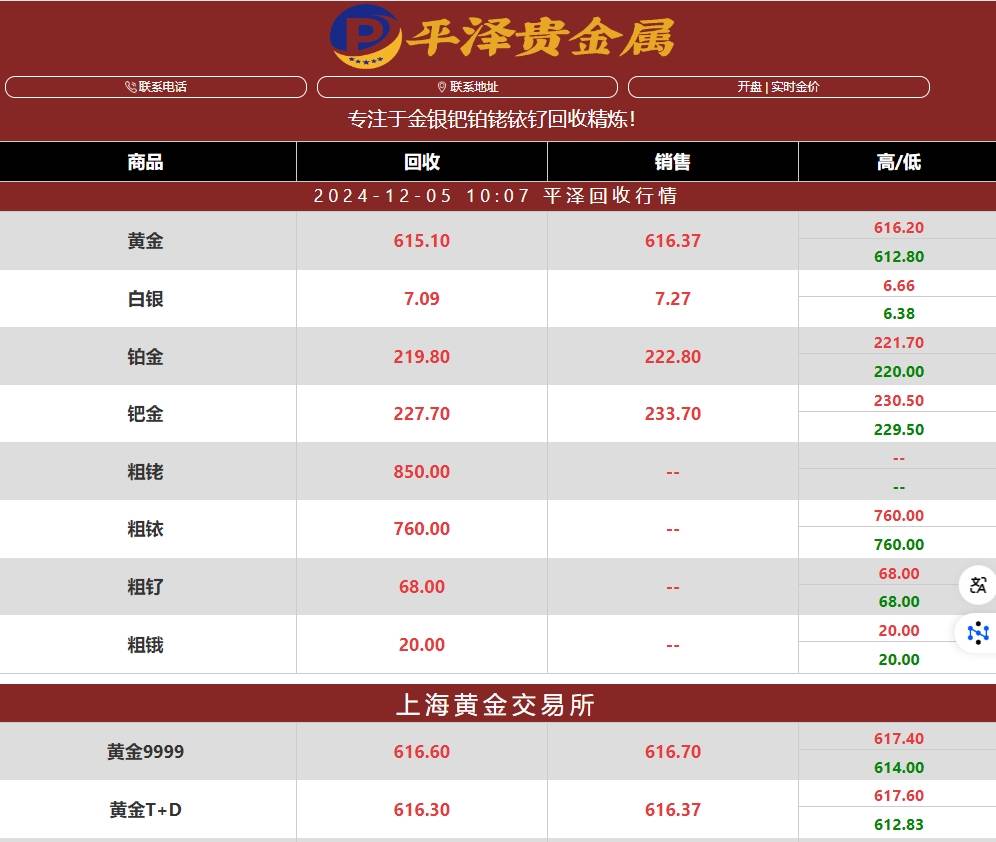Click the 钯金 recycle price 227.70

pyautogui.click(x=422, y=413)
